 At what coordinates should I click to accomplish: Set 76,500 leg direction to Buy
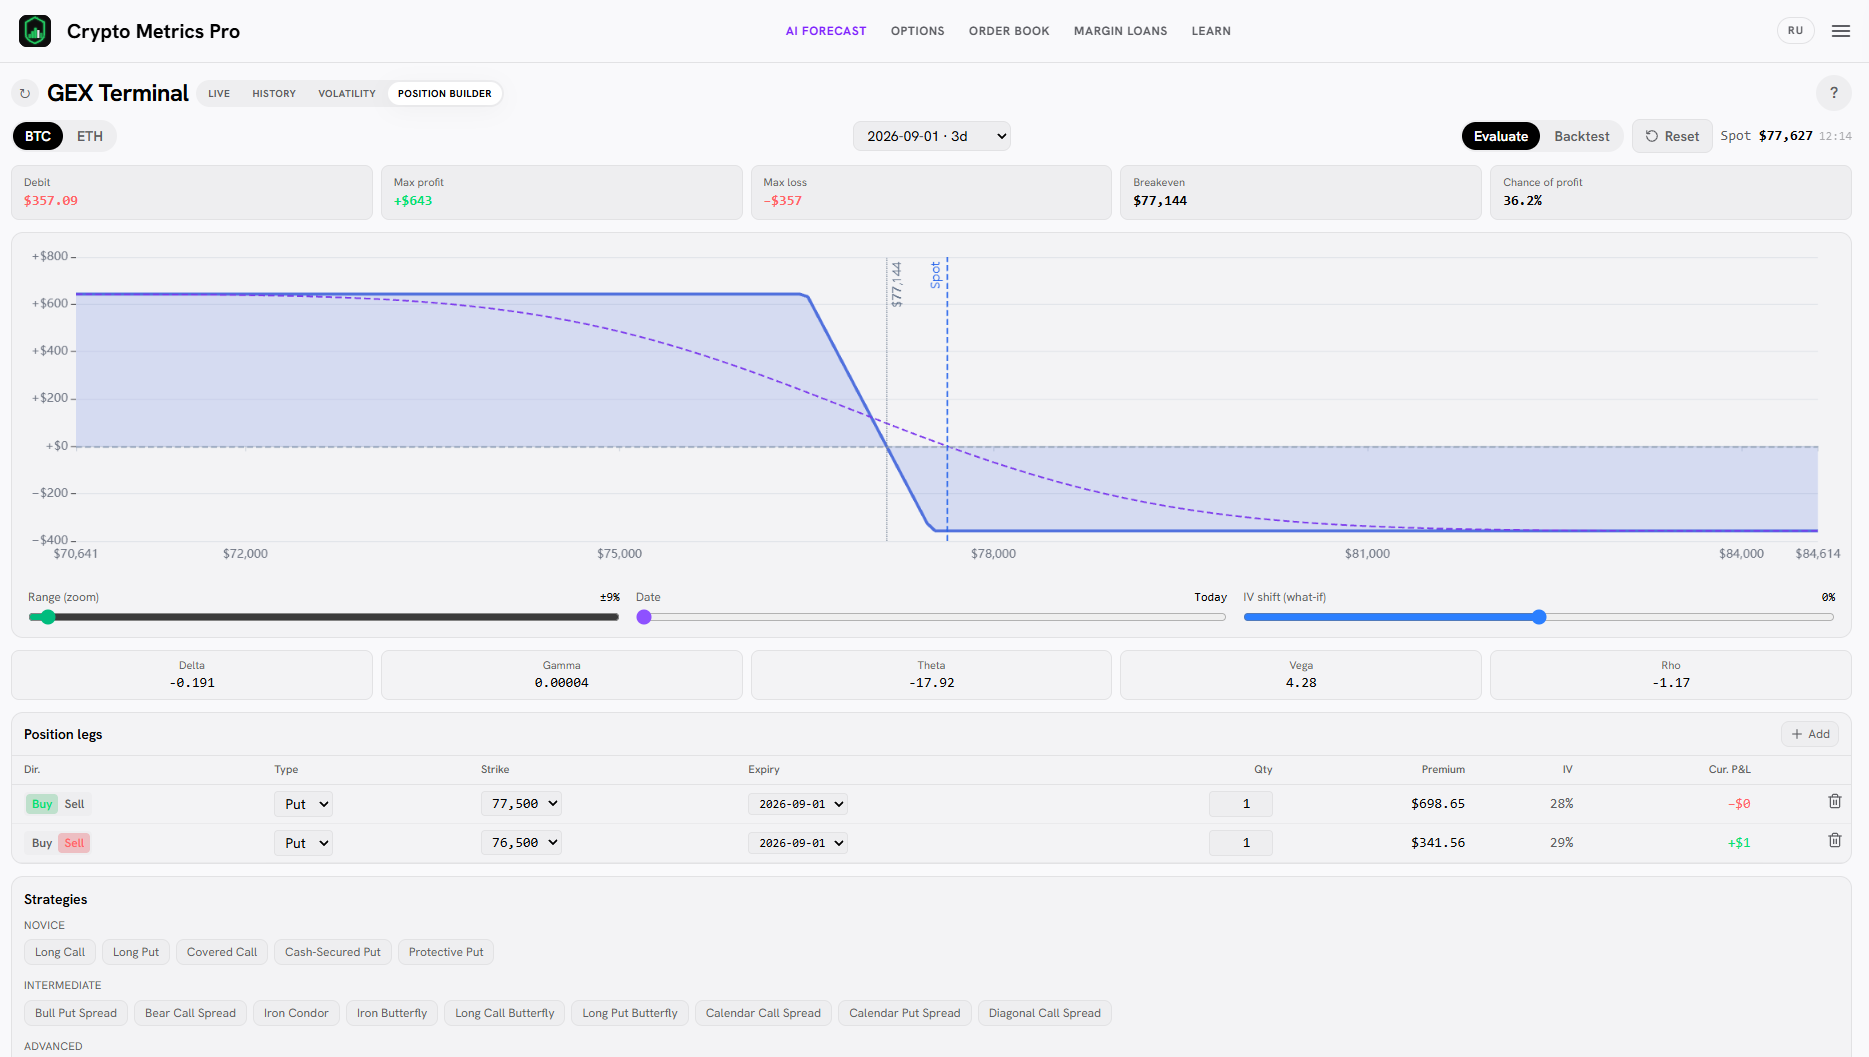click(42, 843)
